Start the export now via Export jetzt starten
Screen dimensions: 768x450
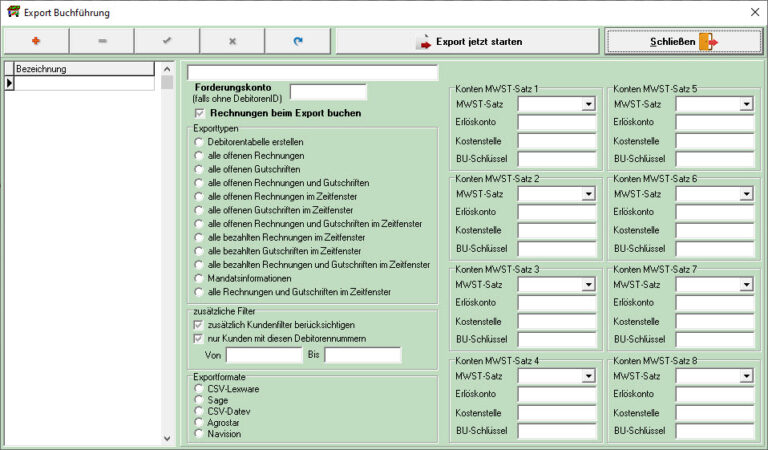point(467,41)
